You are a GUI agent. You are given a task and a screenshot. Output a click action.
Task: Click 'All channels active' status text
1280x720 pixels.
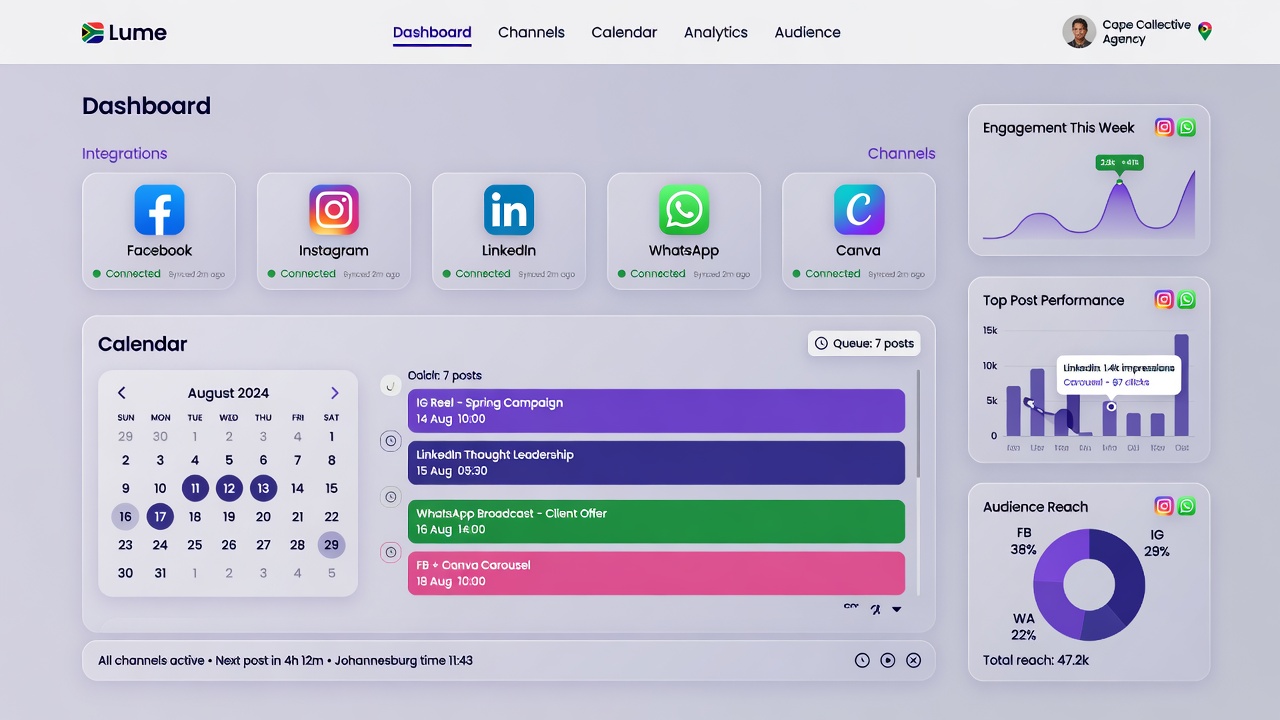coord(152,660)
